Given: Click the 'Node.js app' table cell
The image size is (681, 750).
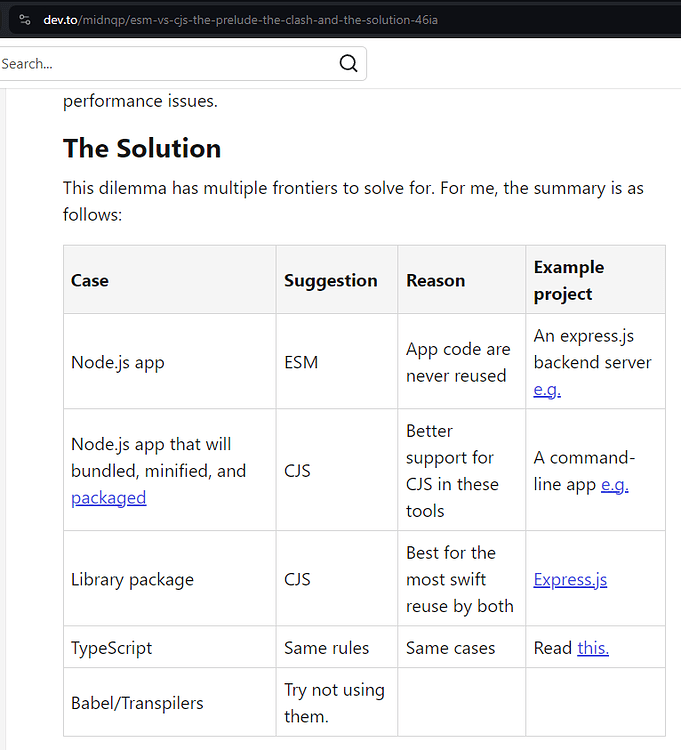Looking at the screenshot, I should tap(170, 362).
